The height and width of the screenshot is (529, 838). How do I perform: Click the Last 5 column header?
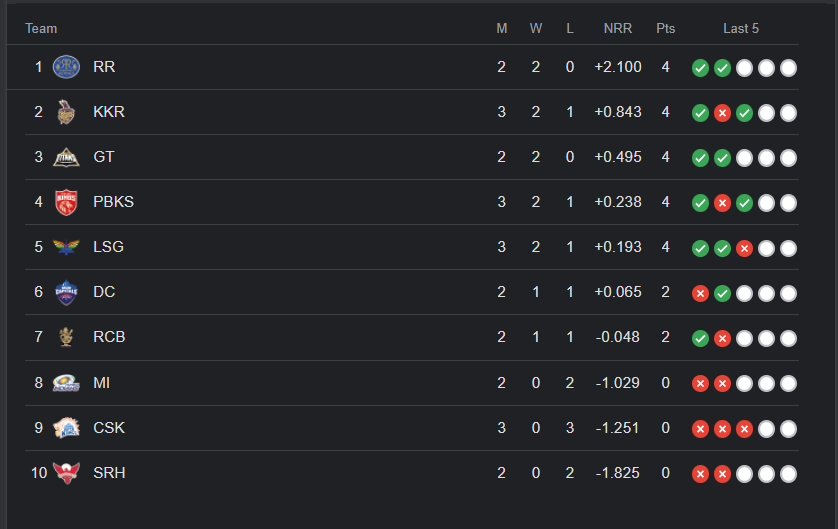[x=741, y=28]
